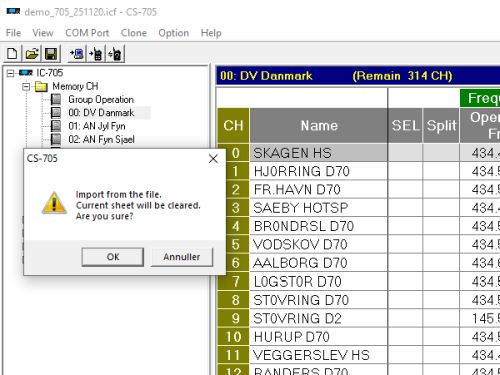Click the sheet icon beside 02: AN Fyn Sjael
Image resolution: width=500 pixels, height=375 pixels.
56,139
